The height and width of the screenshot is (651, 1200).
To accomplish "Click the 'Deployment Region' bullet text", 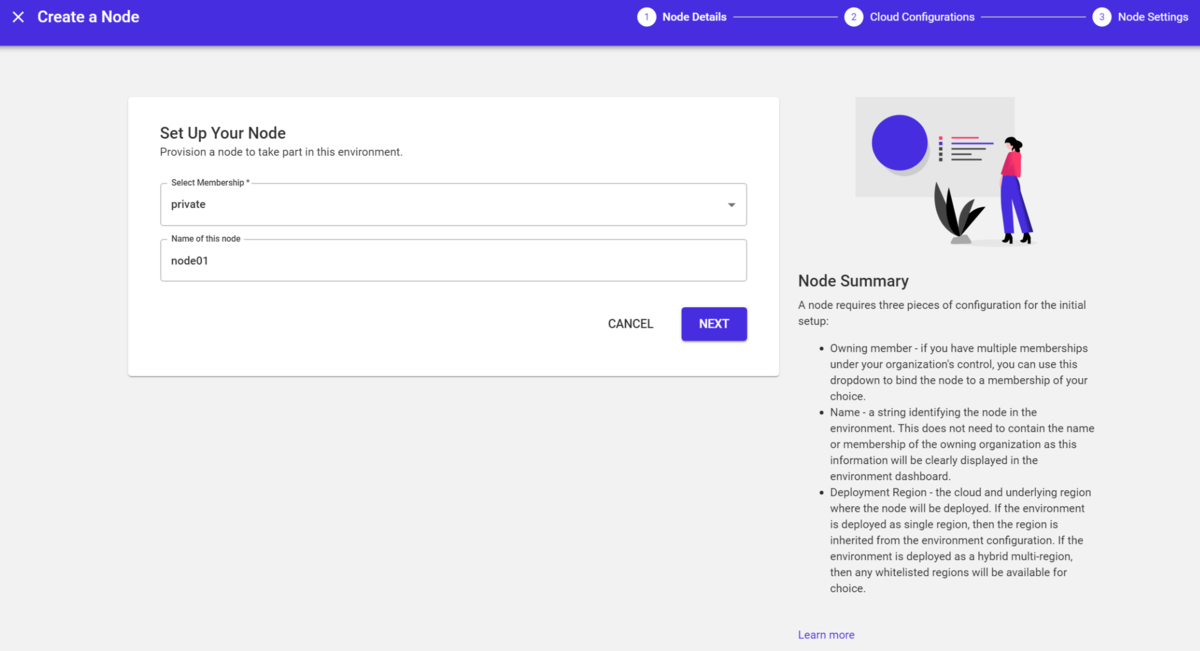I will click(960, 540).
